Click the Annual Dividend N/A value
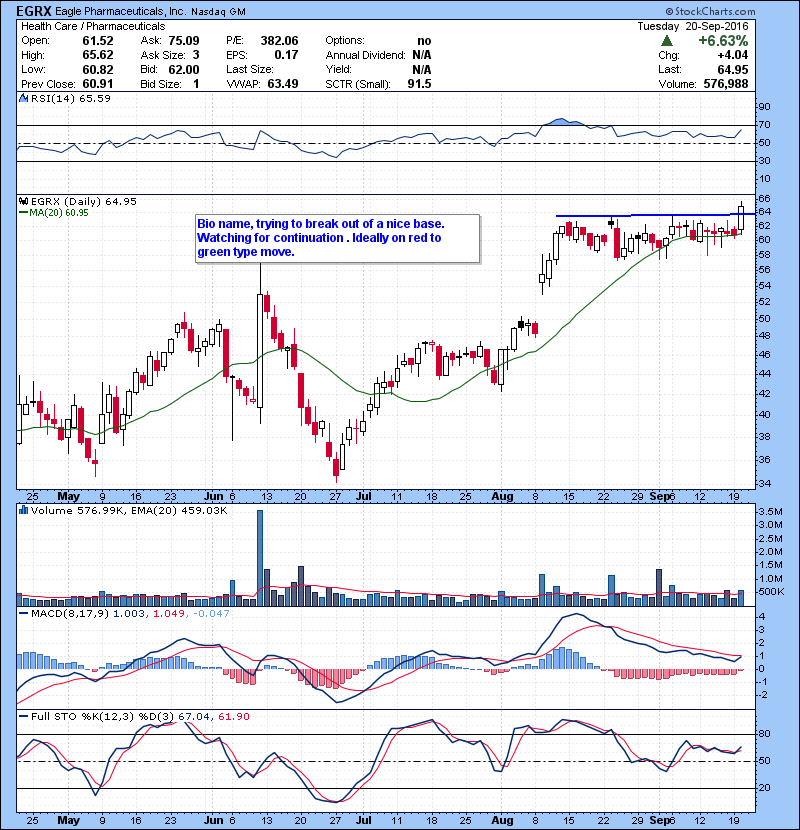Screen dimensions: 800x830 pyautogui.click(x=421, y=55)
